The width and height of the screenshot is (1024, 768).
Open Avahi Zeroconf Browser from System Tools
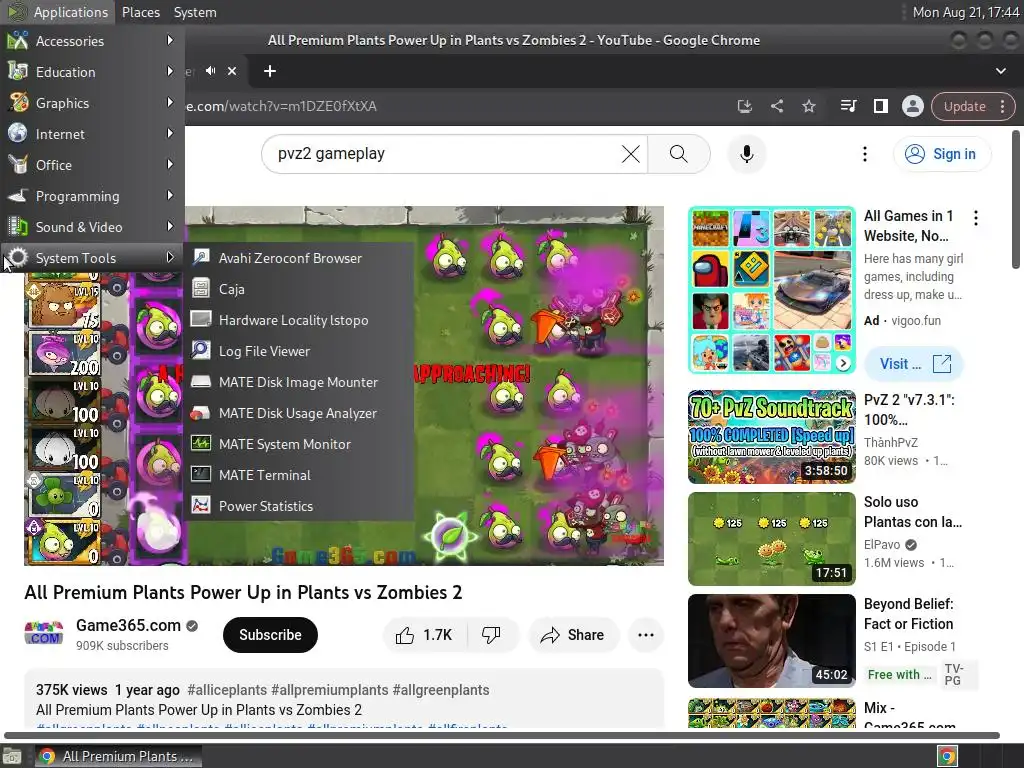[298, 258]
